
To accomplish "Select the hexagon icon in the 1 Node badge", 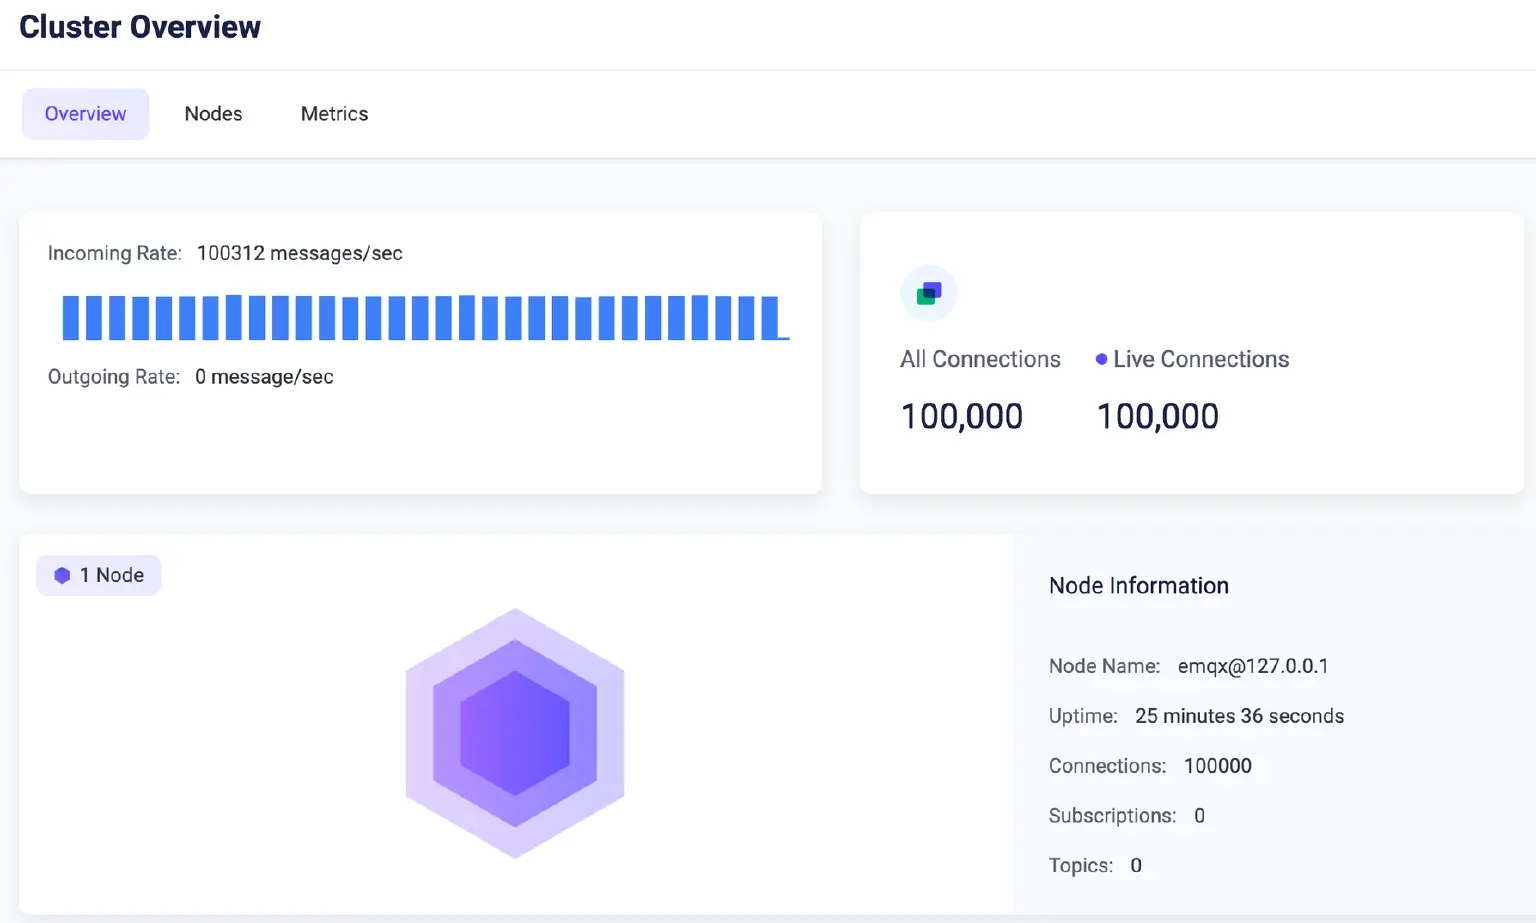I will tap(62, 575).
